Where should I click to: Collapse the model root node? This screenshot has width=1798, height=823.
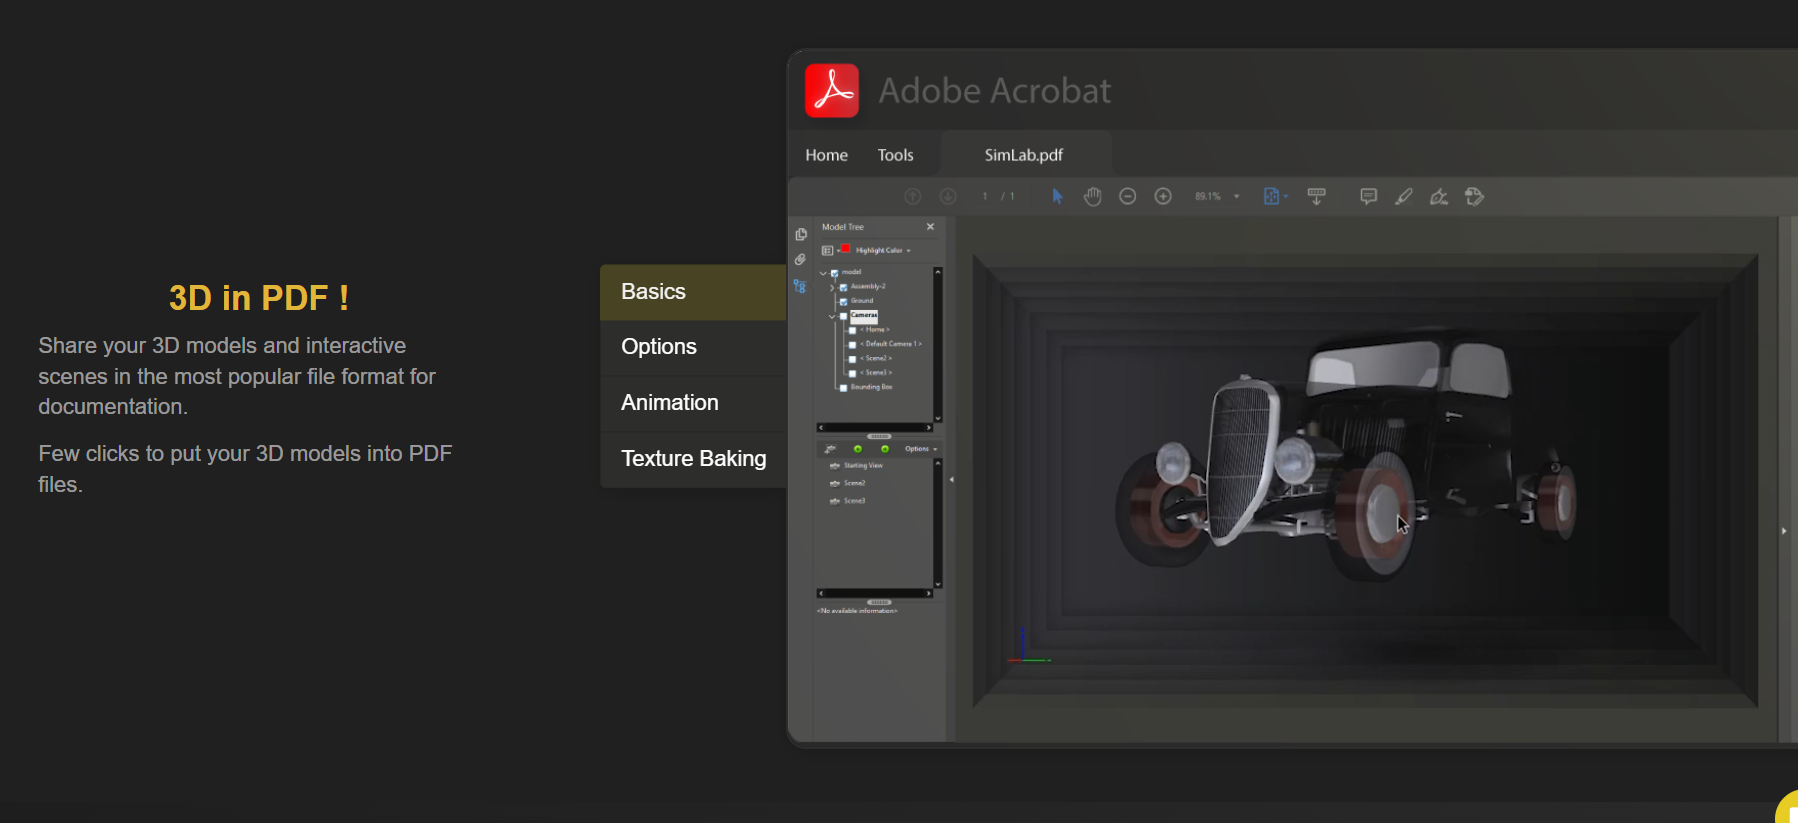pos(823,273)
